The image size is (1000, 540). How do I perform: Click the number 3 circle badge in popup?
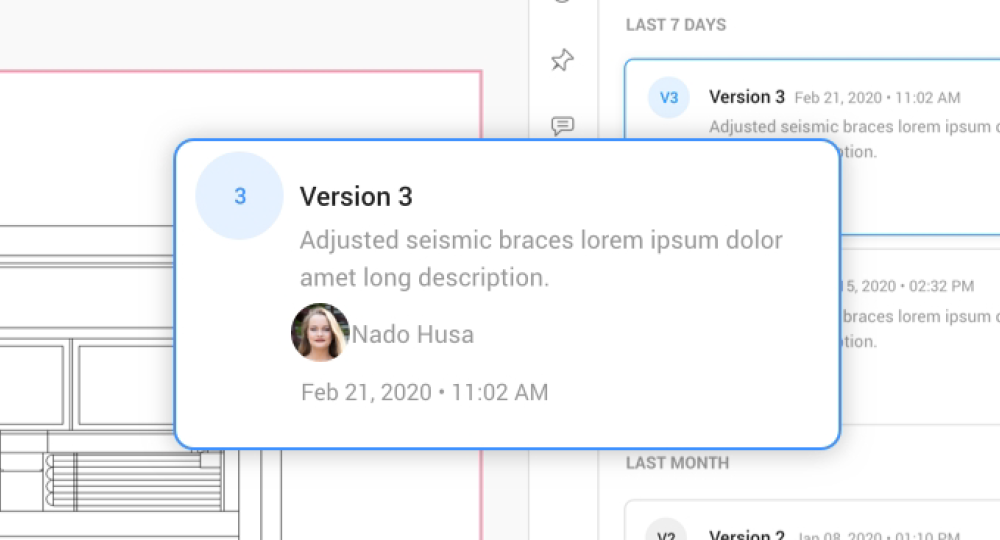coord(239,196)
